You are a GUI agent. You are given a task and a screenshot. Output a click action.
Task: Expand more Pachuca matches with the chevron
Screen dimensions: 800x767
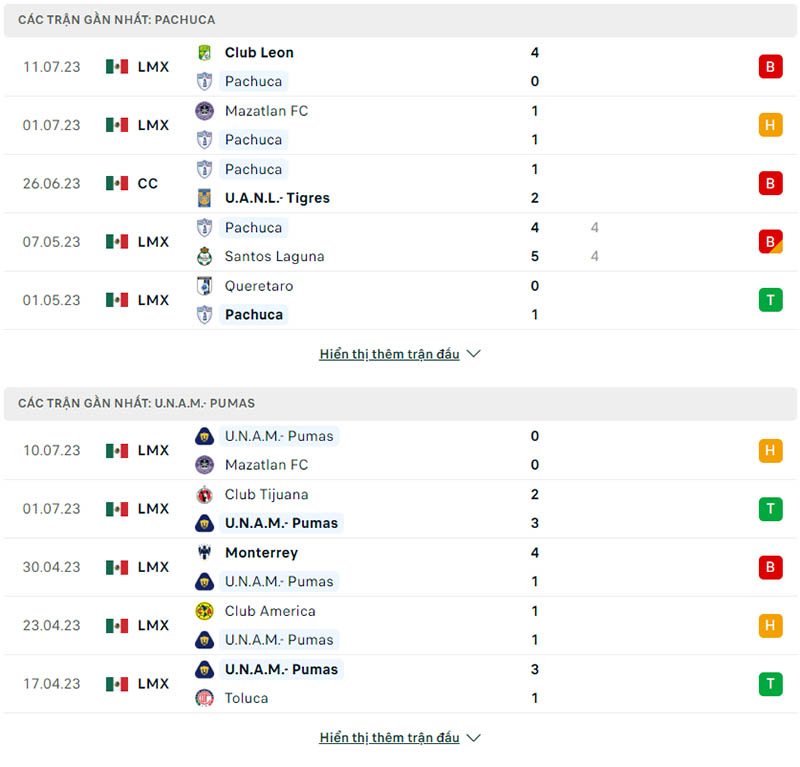pyautogui.click(x=474, y=354)
